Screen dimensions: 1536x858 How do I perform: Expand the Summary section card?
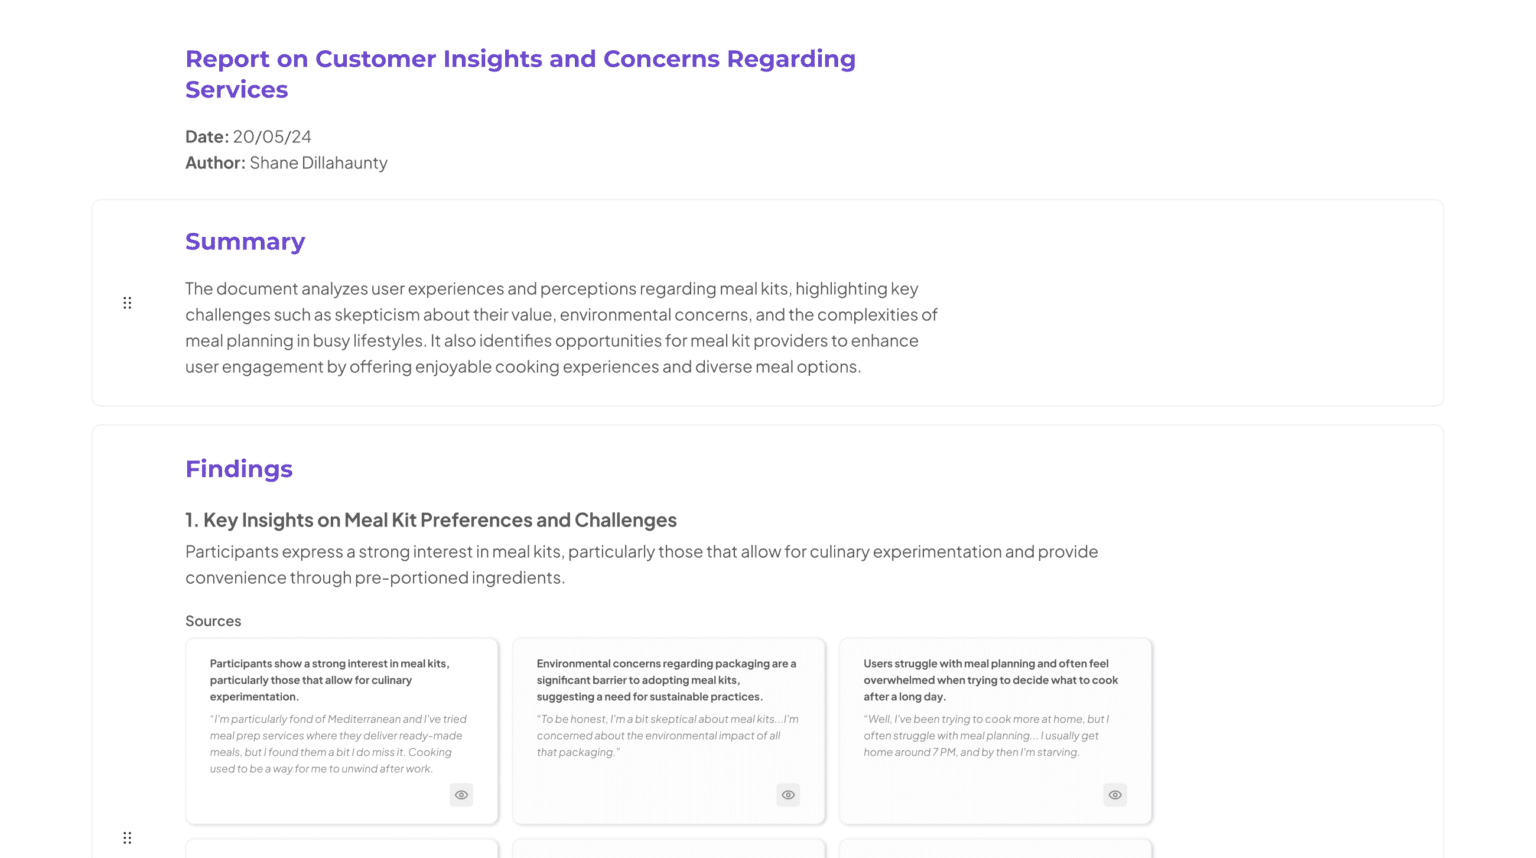[245, 241]
